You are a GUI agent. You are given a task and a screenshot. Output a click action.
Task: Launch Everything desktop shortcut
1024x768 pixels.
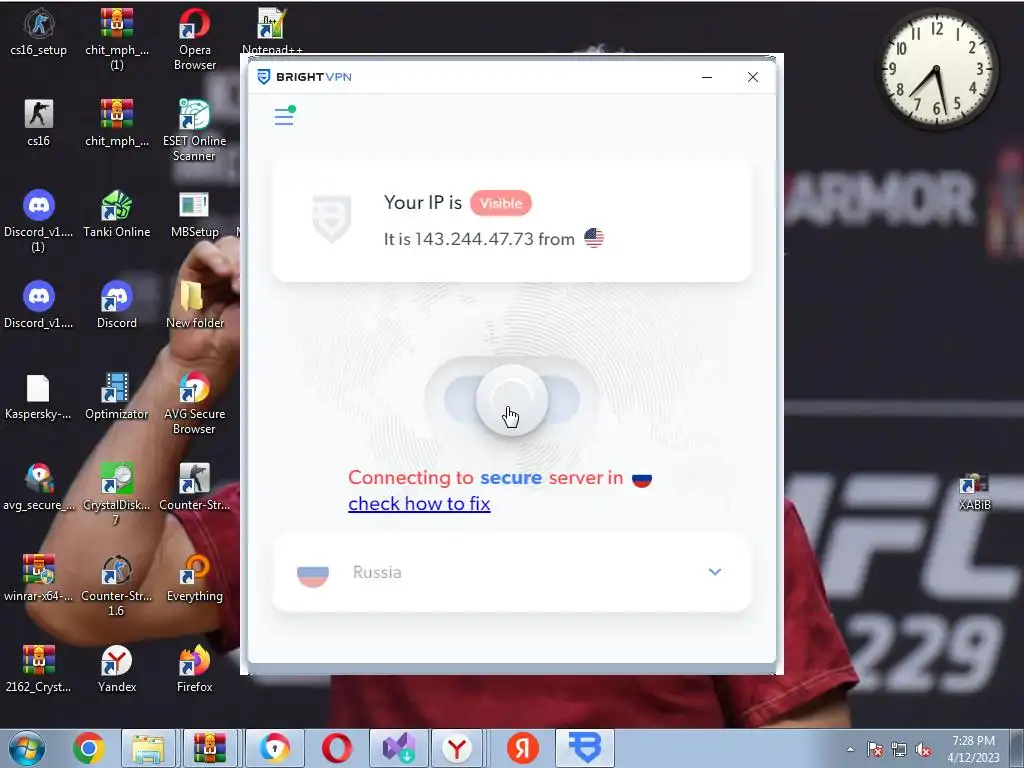coord(195,578)
